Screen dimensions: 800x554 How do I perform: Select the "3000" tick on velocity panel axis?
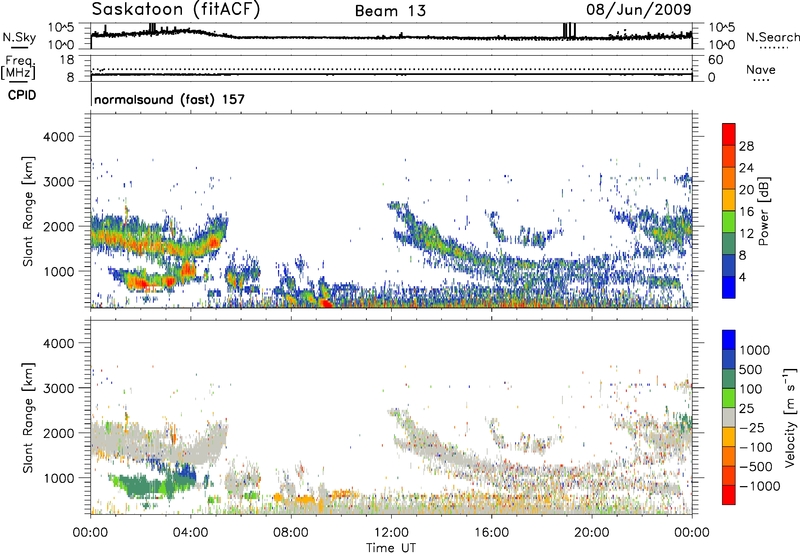point(58,388)
